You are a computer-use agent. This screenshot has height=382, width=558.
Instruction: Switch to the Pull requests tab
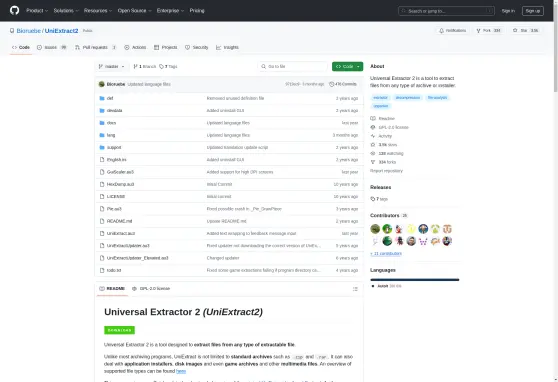click(x=95, y=47)
